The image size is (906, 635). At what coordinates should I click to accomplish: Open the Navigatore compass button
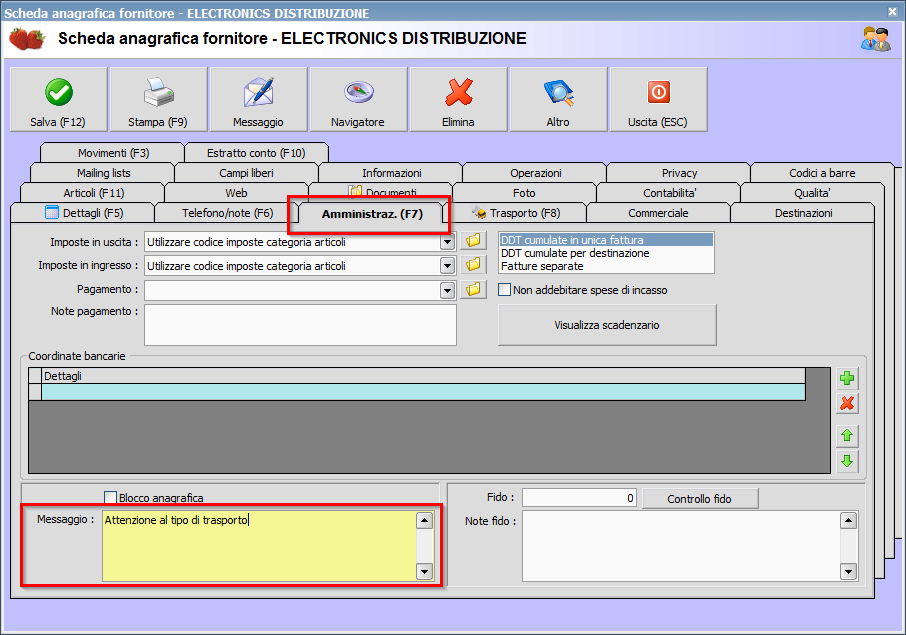click(358, 99)
